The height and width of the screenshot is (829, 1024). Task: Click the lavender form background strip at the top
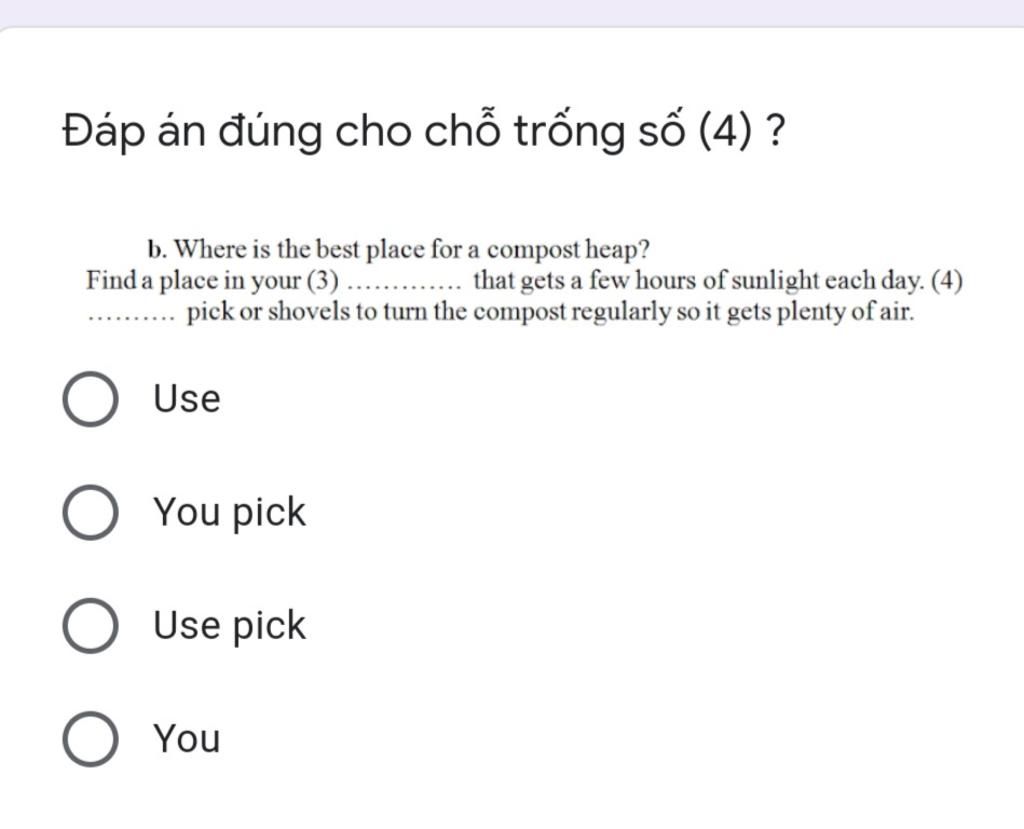tap(512, 12)
